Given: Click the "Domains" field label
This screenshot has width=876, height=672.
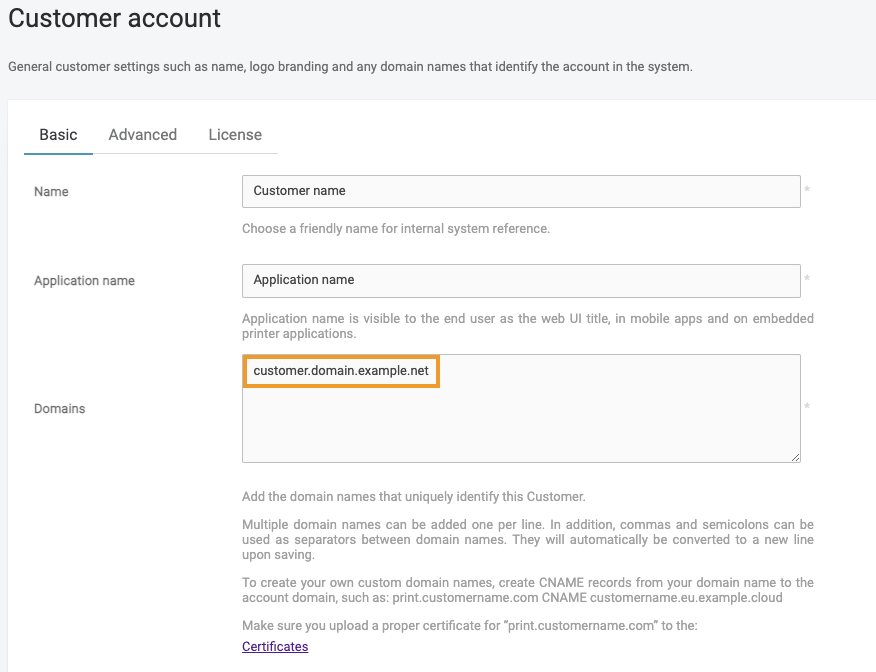Looking at the screenshot, I should point(59,409).
